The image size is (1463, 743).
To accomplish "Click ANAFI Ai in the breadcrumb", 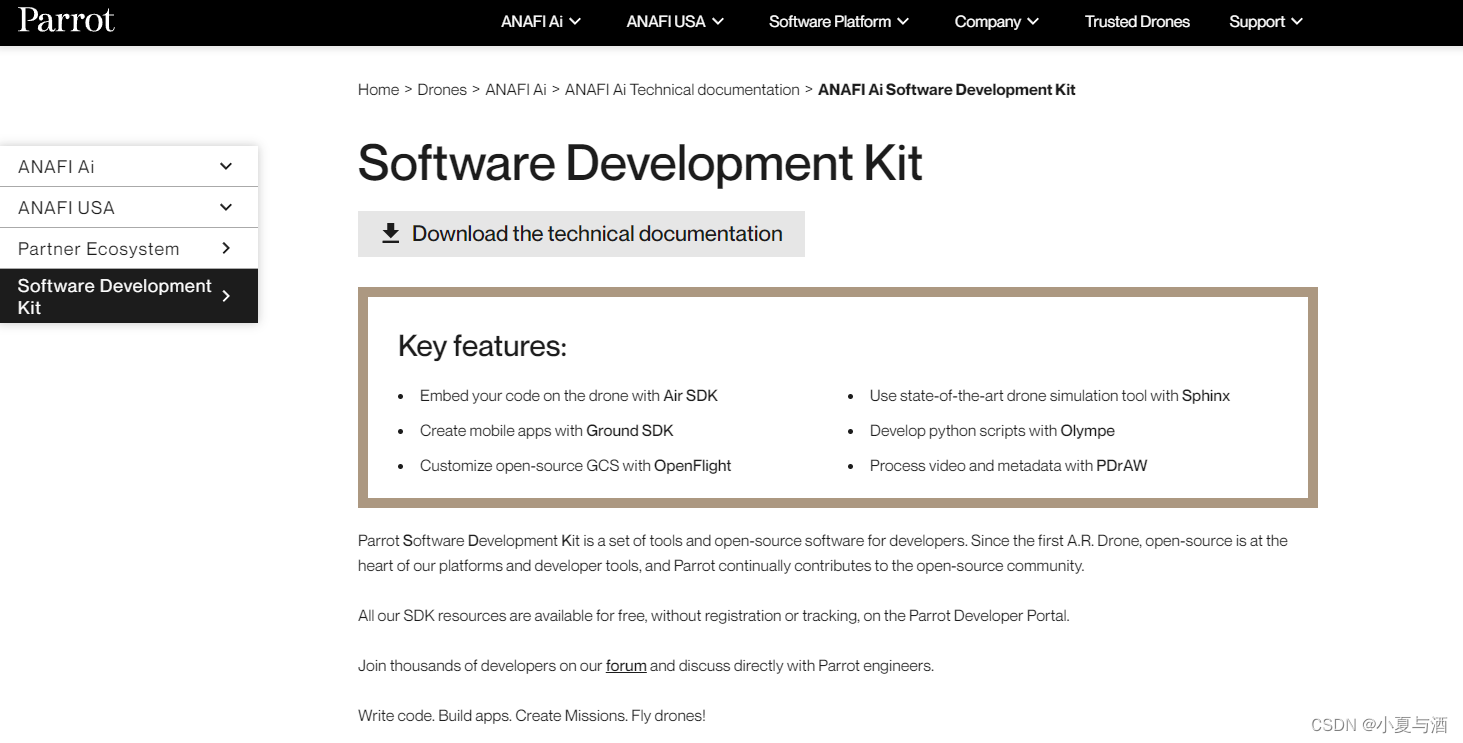I will [516, 90].
